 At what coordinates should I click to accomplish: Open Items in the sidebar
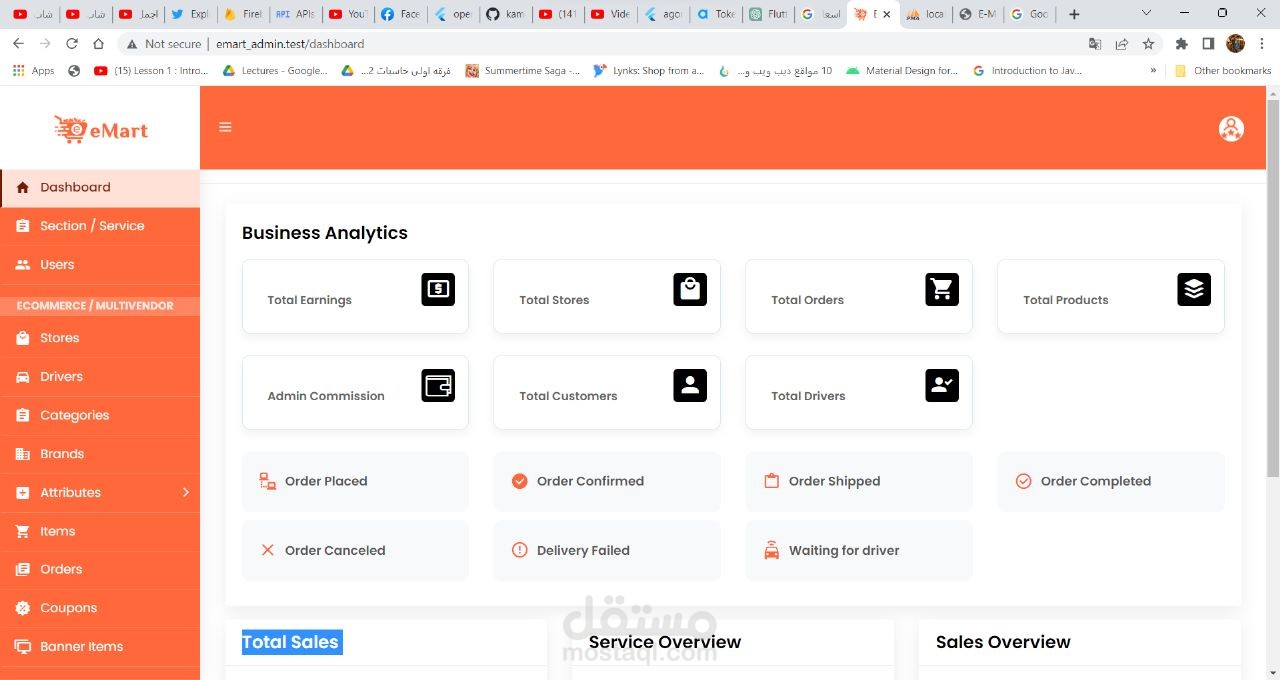point(100,531)
